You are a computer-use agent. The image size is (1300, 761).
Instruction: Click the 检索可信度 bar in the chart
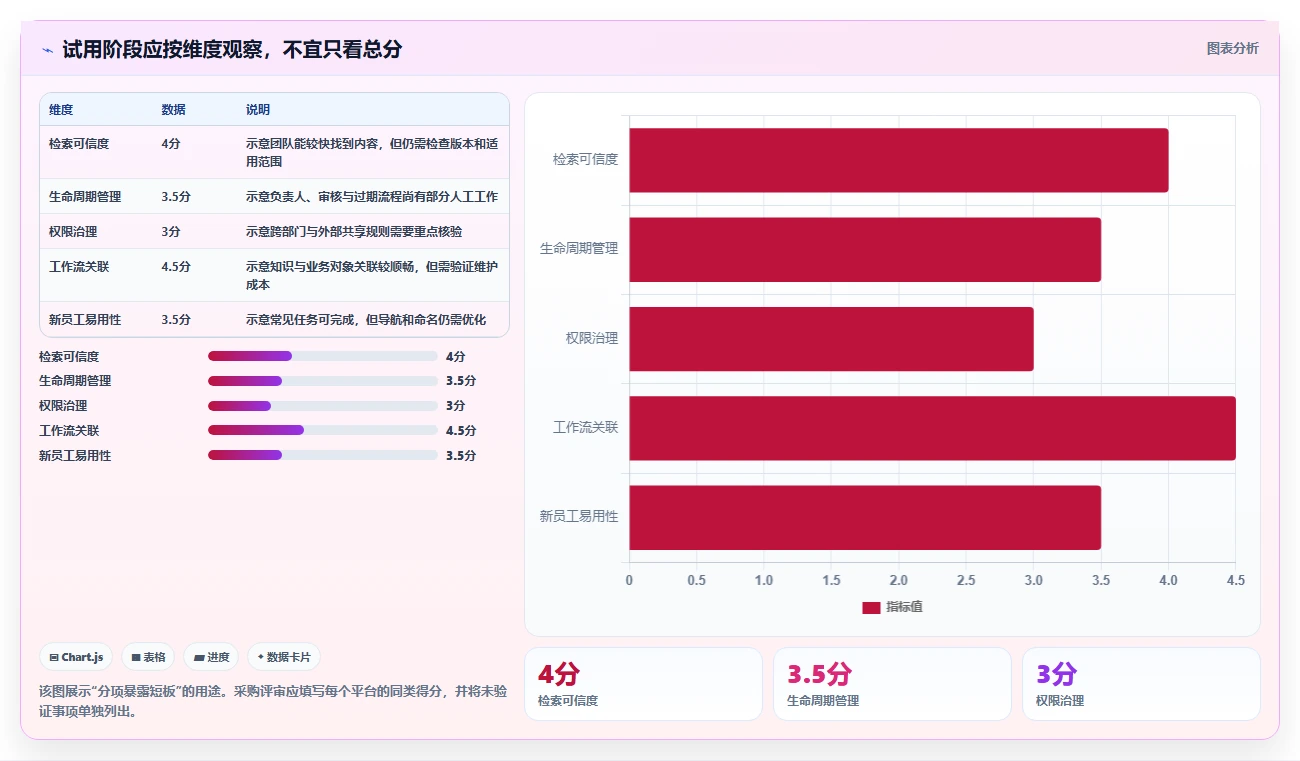[898, 160]
